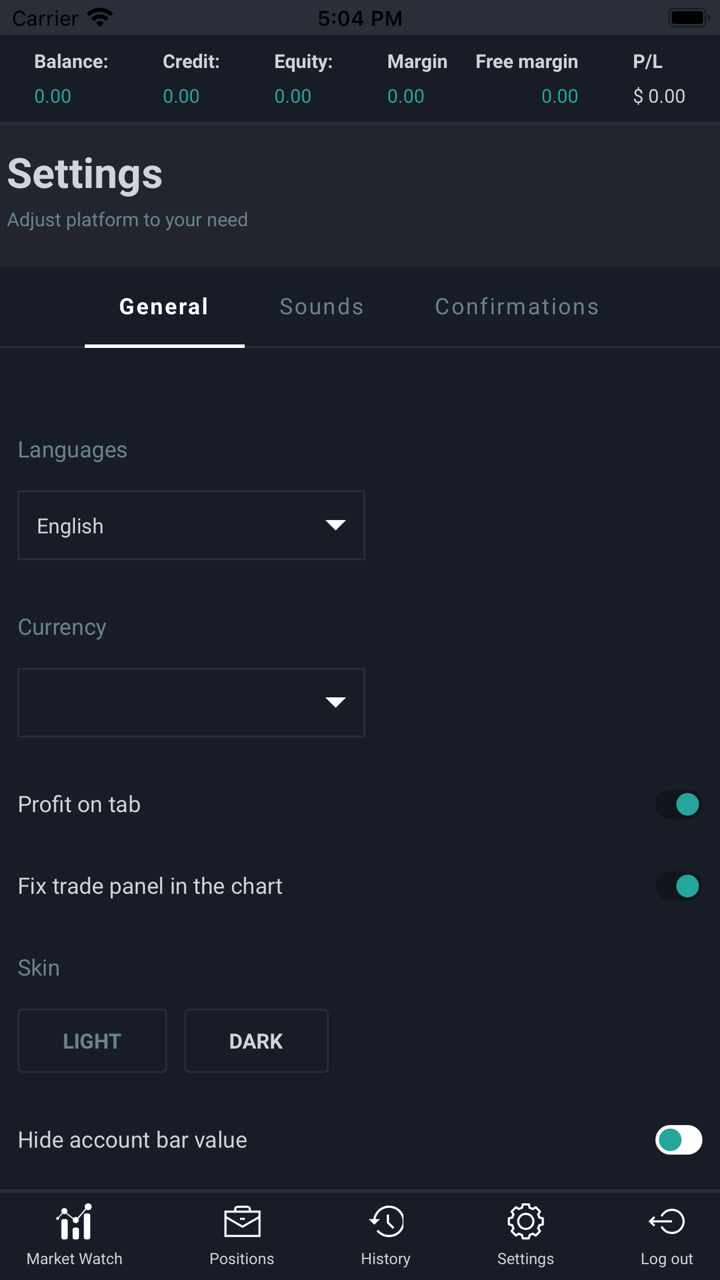The image size is (720, 1280).
Task: Open the Languages dropdown showing English
Action: (191, 526)
